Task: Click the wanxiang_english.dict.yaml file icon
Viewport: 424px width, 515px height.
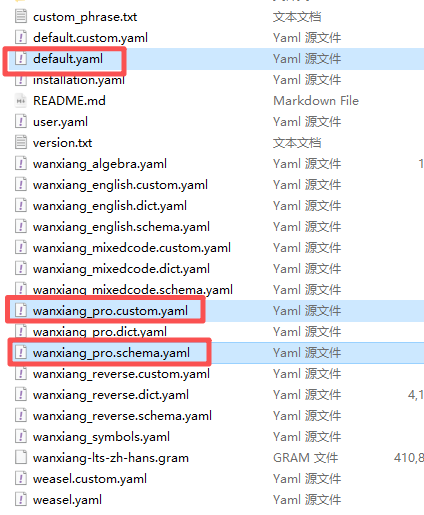Action: click(x=21, y=205)
